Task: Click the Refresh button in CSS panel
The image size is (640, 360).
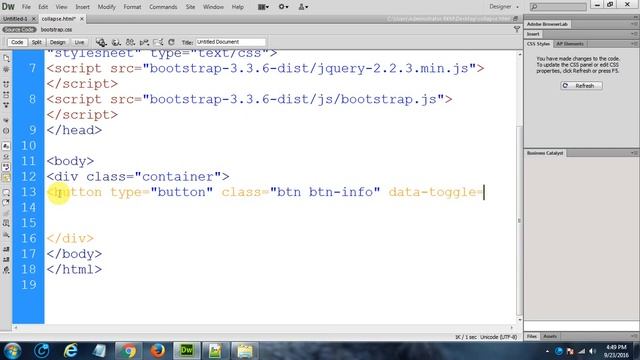Action: click(581, 86)
